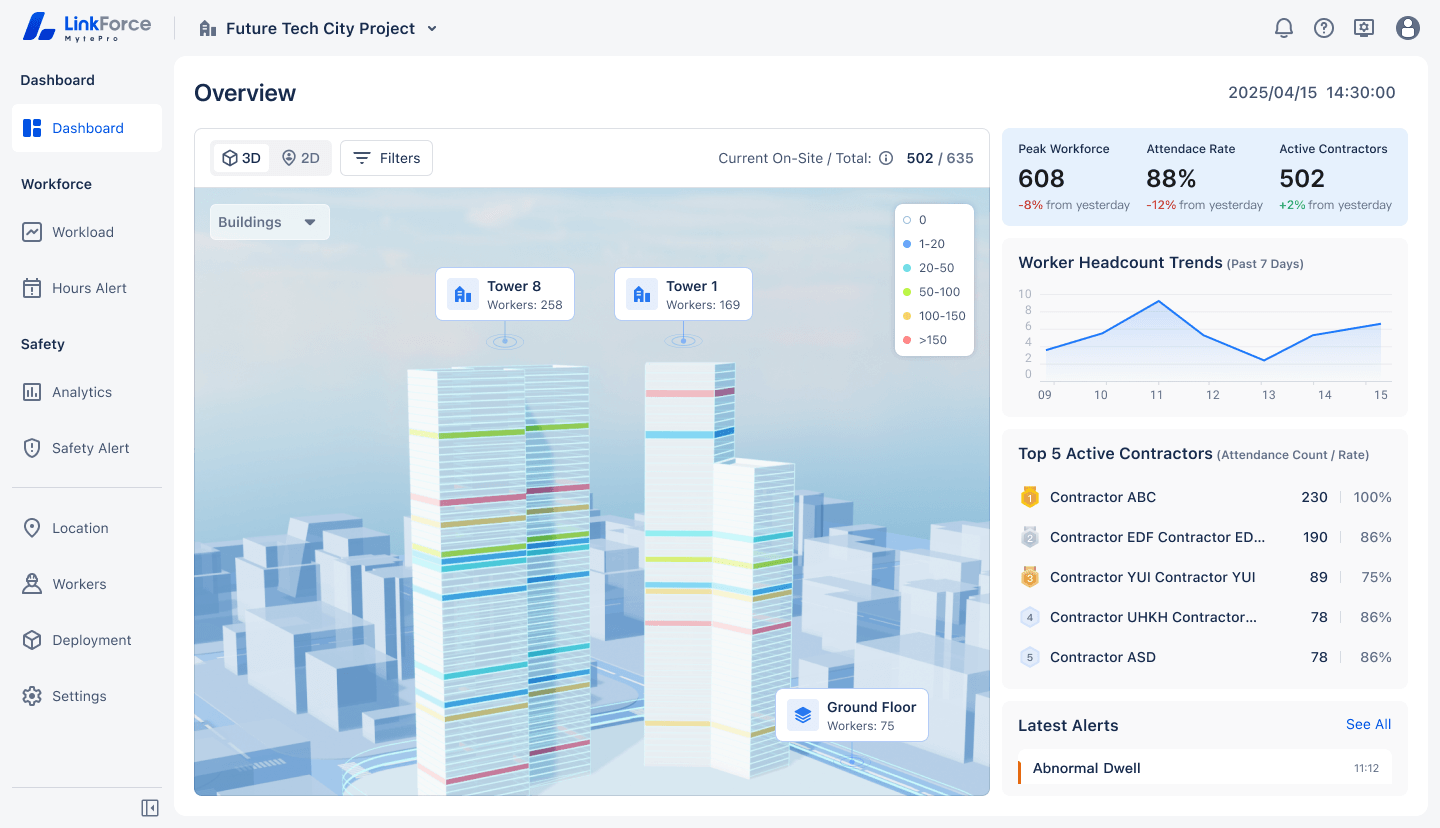
Task: Click the gold medal beside Contractor ABC
Action: click(x=1030, y=497)
